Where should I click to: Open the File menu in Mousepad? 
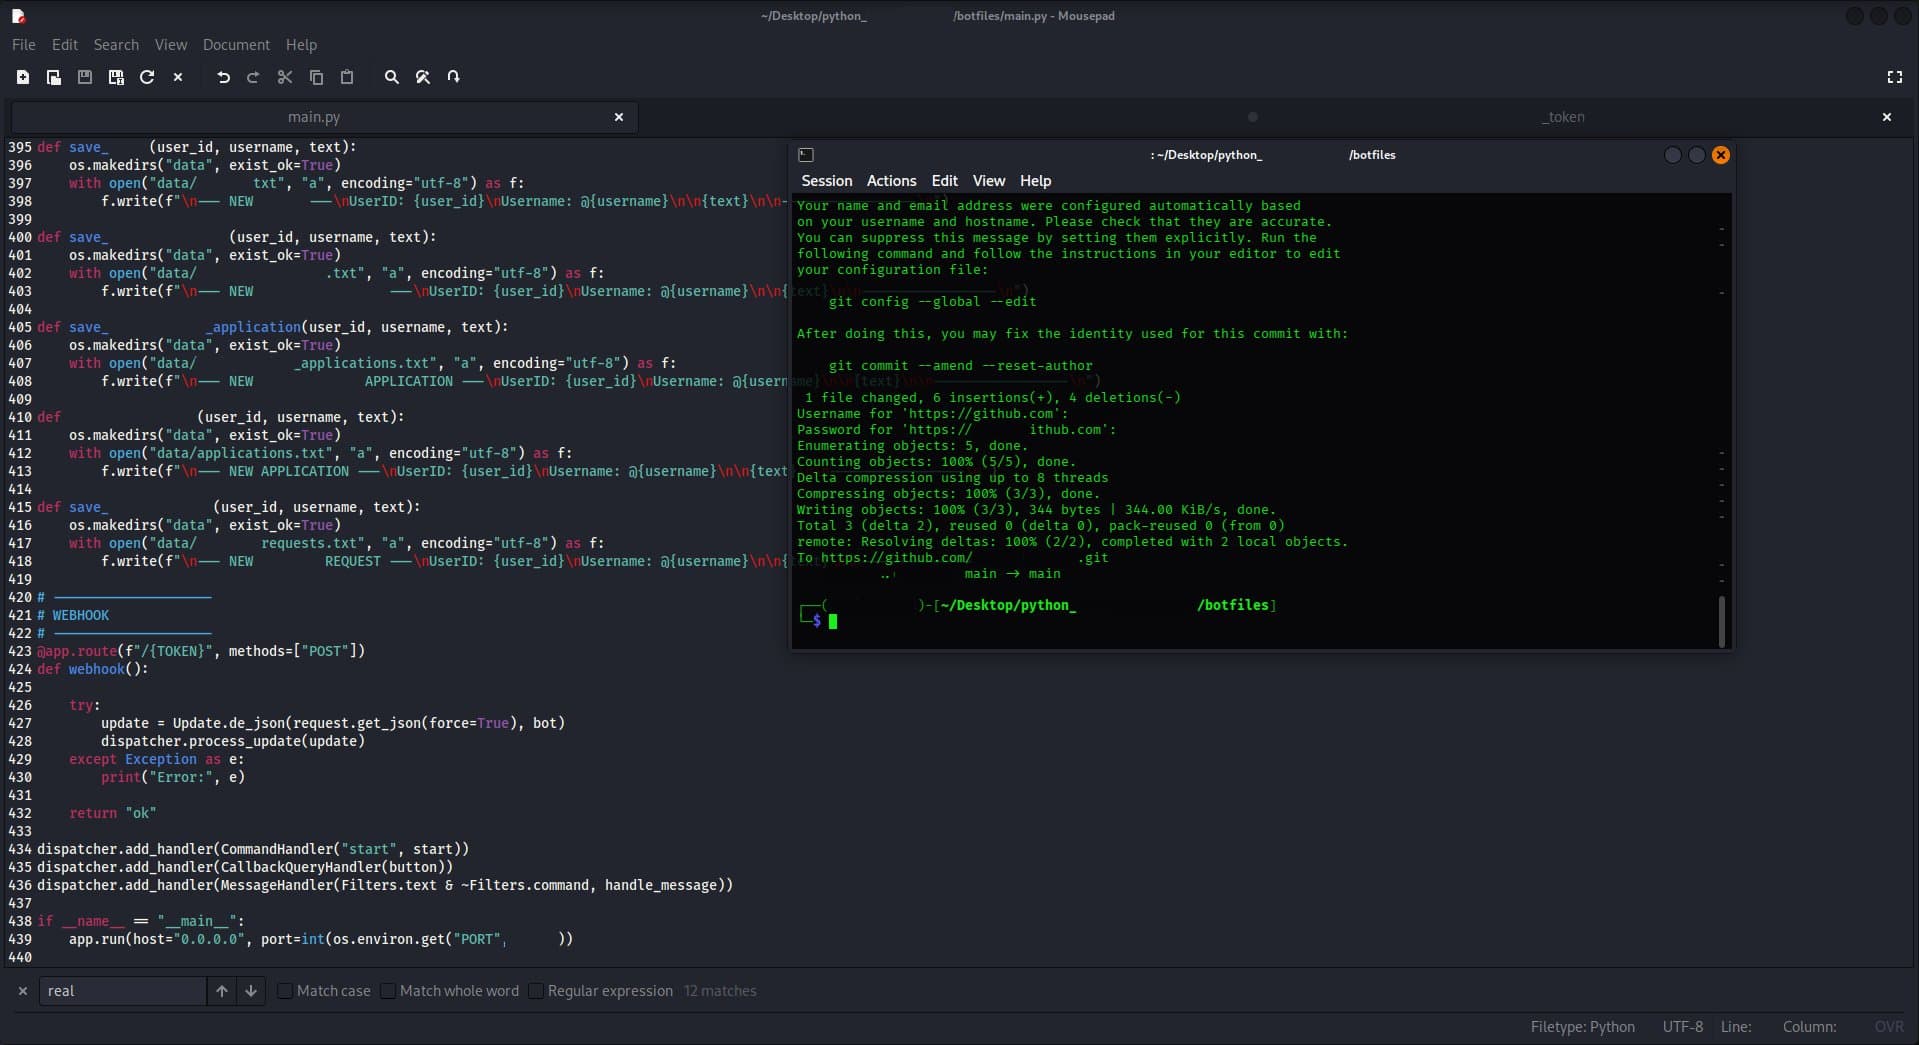[x=24, y=45]
